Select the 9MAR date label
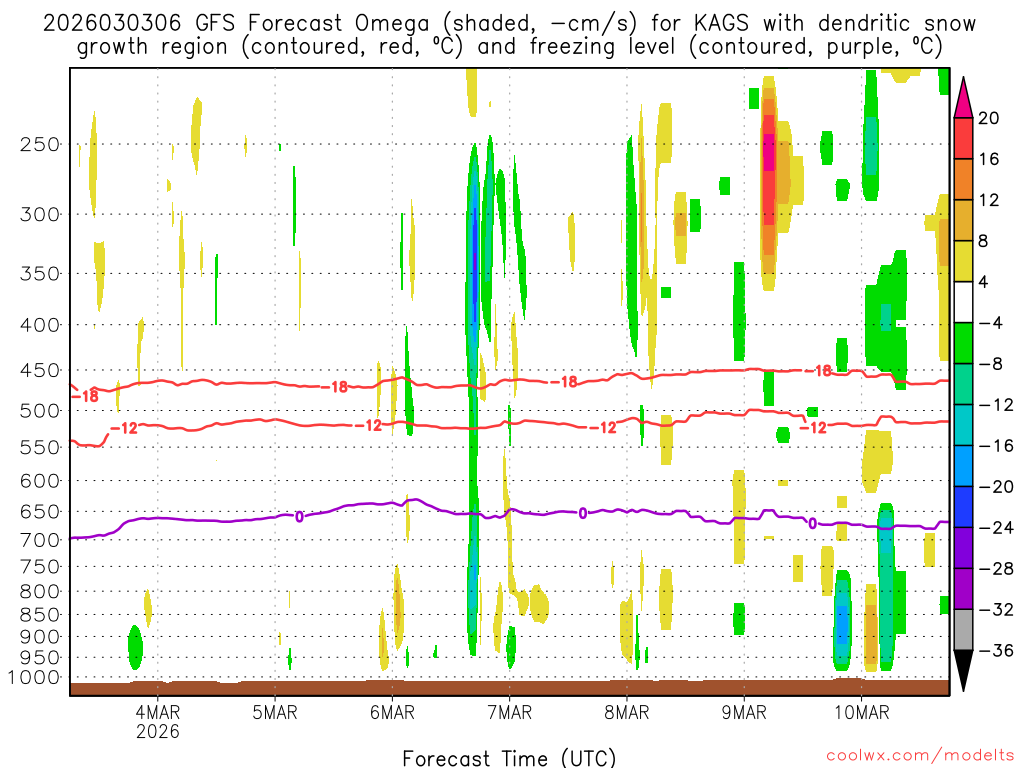This screenshot has width=1024, height=768. [744, 712]
